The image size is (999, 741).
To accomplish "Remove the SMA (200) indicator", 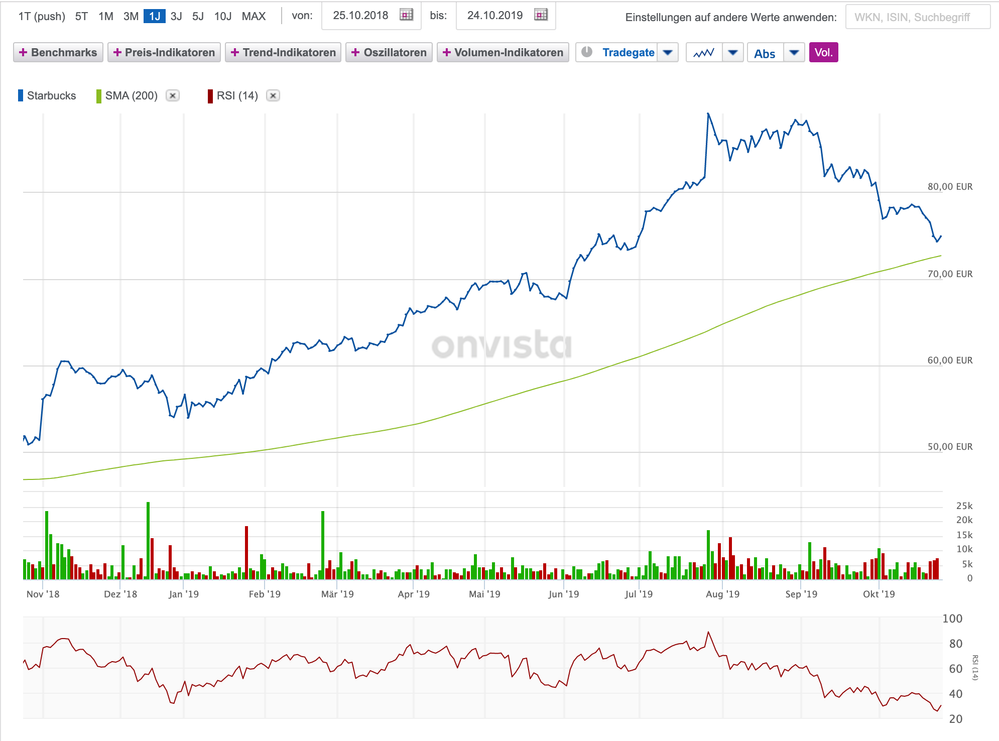I will (x=173, y=96).
